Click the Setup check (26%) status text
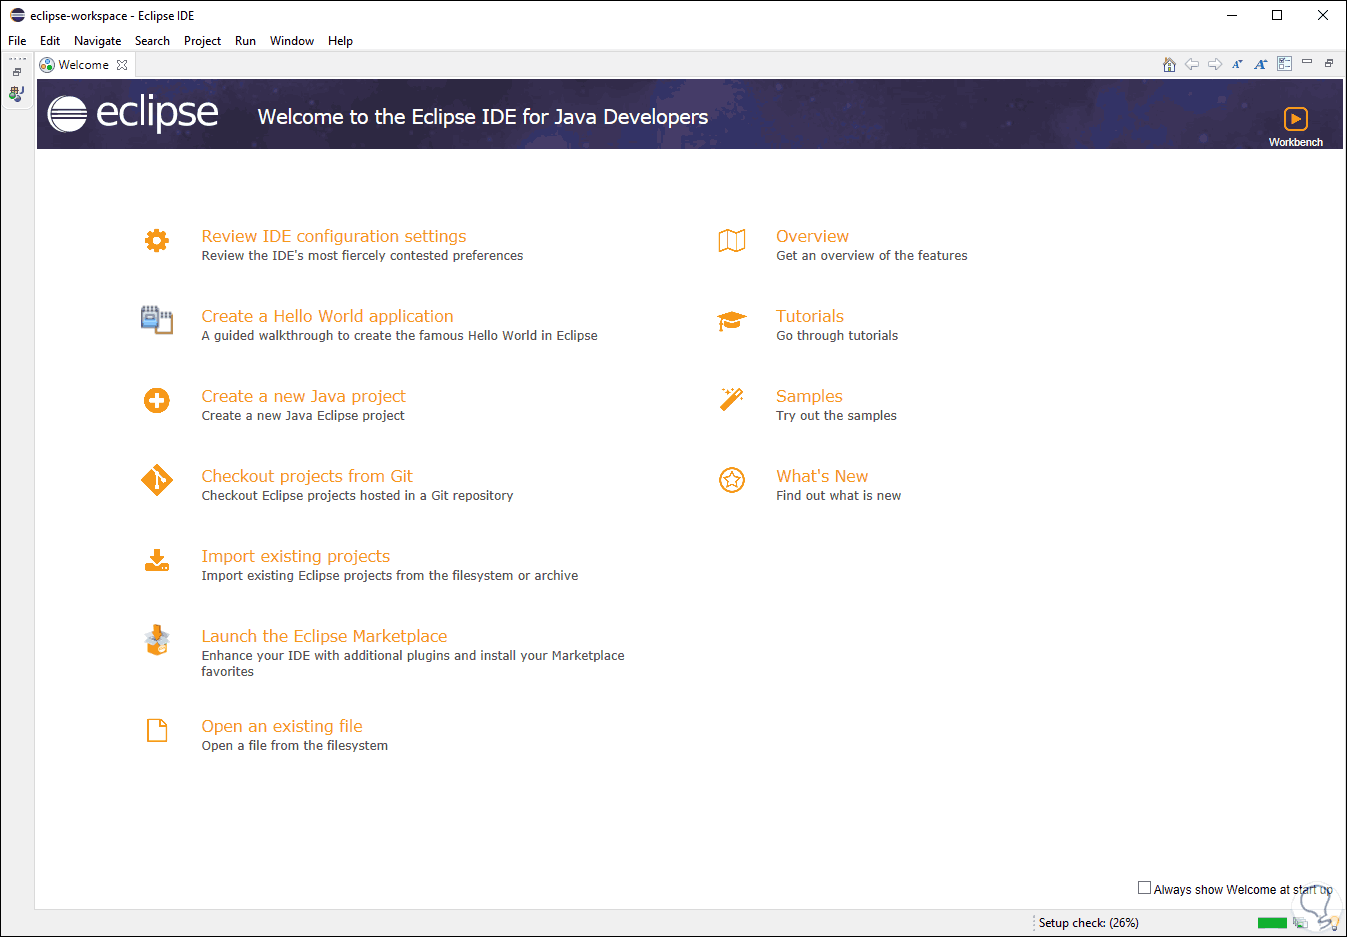 (1088, 923)
